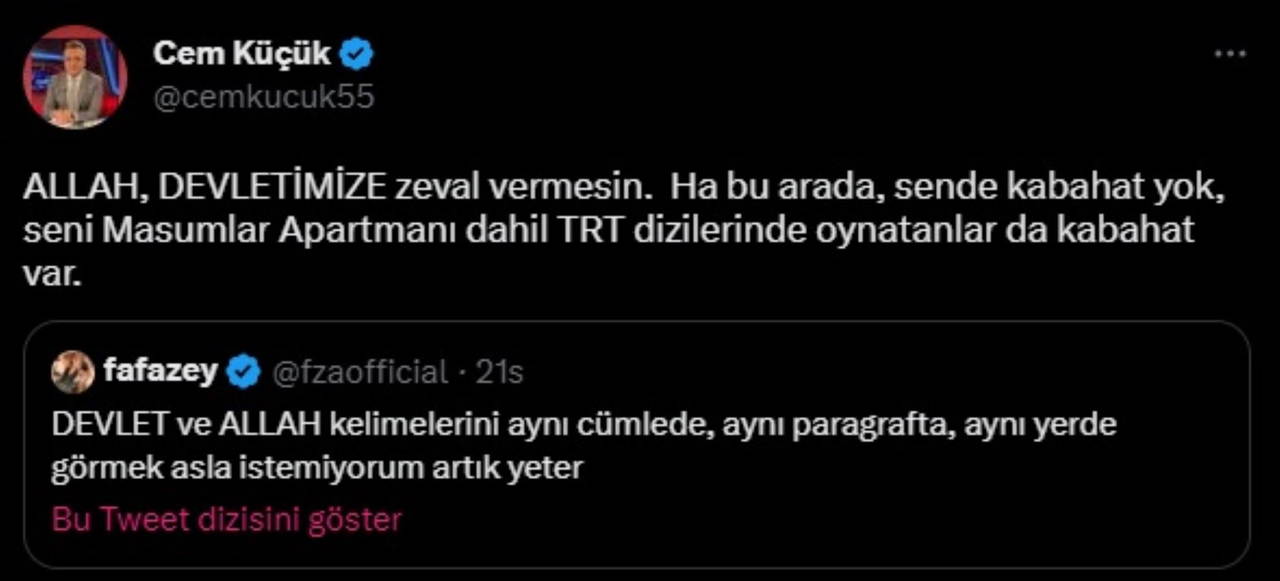Open the three-dot more options menu

click(x=1229, y=54)
